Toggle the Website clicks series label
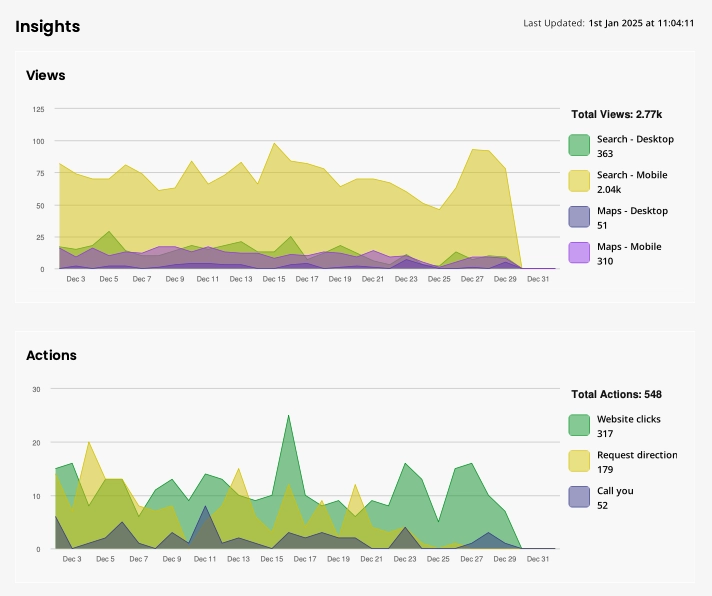This screenshot has width=712, height=596. [x=628, y=419]
